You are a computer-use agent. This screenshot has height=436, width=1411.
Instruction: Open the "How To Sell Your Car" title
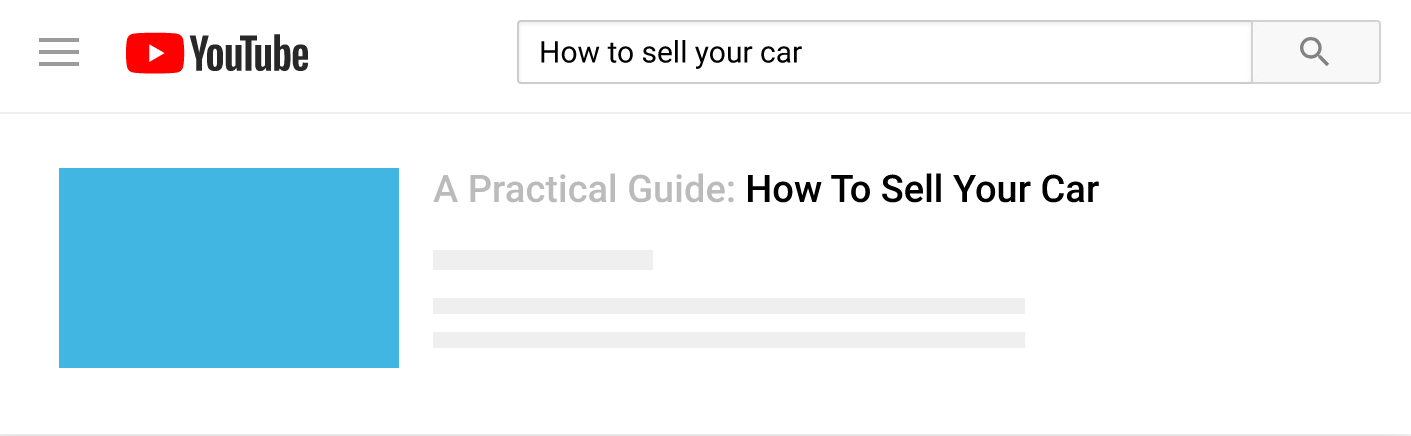point(922,189)
